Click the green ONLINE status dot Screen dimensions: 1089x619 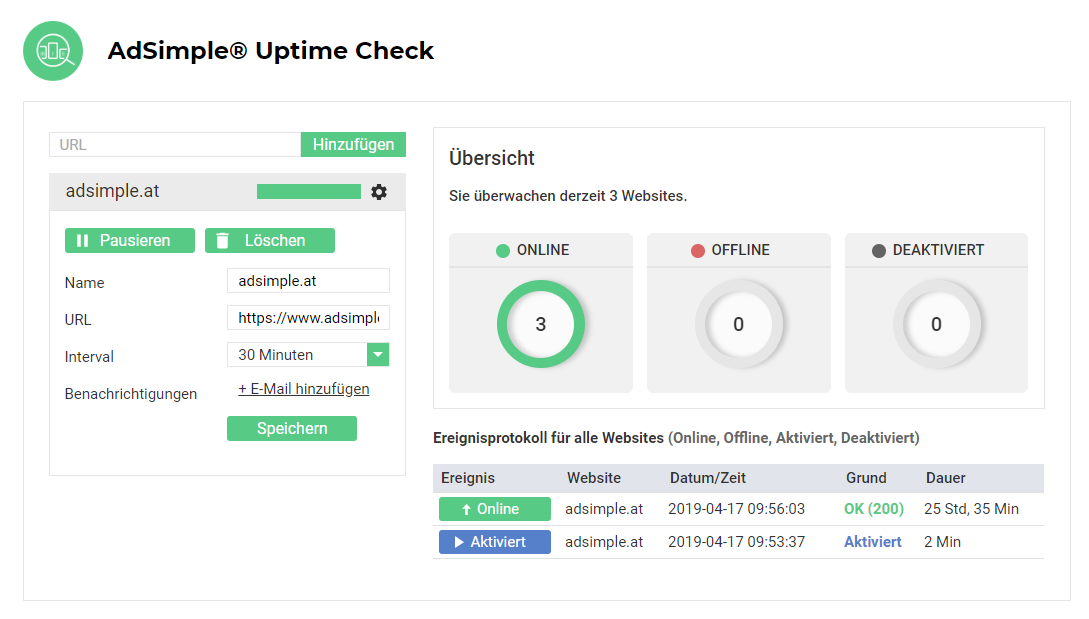503,250
